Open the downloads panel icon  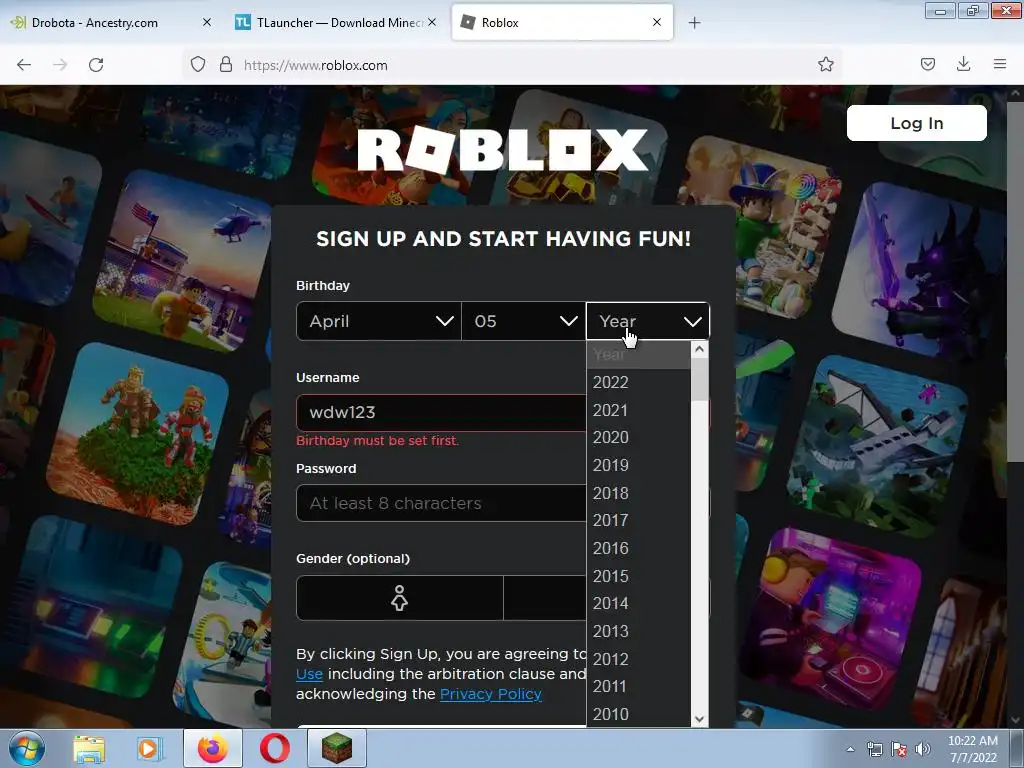click(x=963, y=65)
